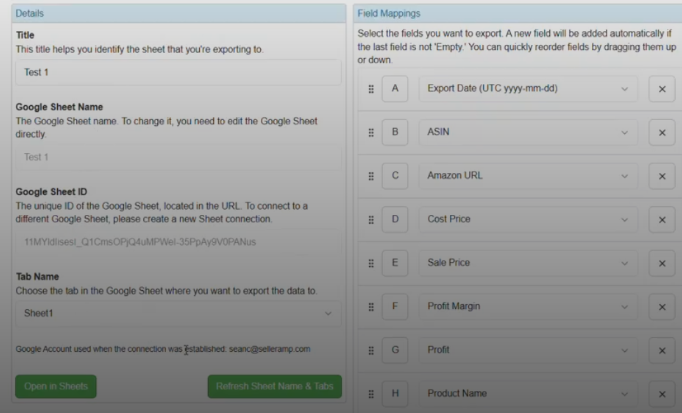
Task: Open the Amazon URL field dropdown
Action: pyautogui.click(x=528, y=176)
